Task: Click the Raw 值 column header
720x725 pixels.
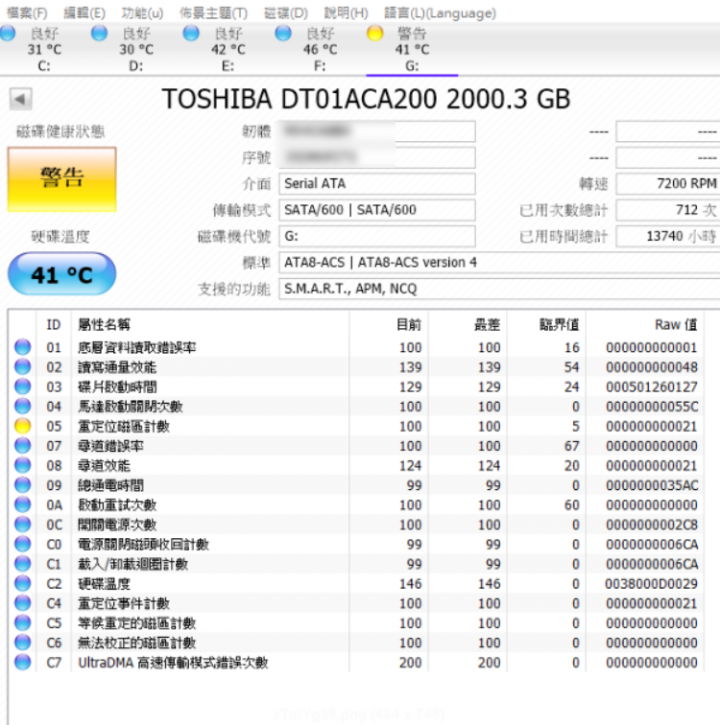Action: point(645,325)
